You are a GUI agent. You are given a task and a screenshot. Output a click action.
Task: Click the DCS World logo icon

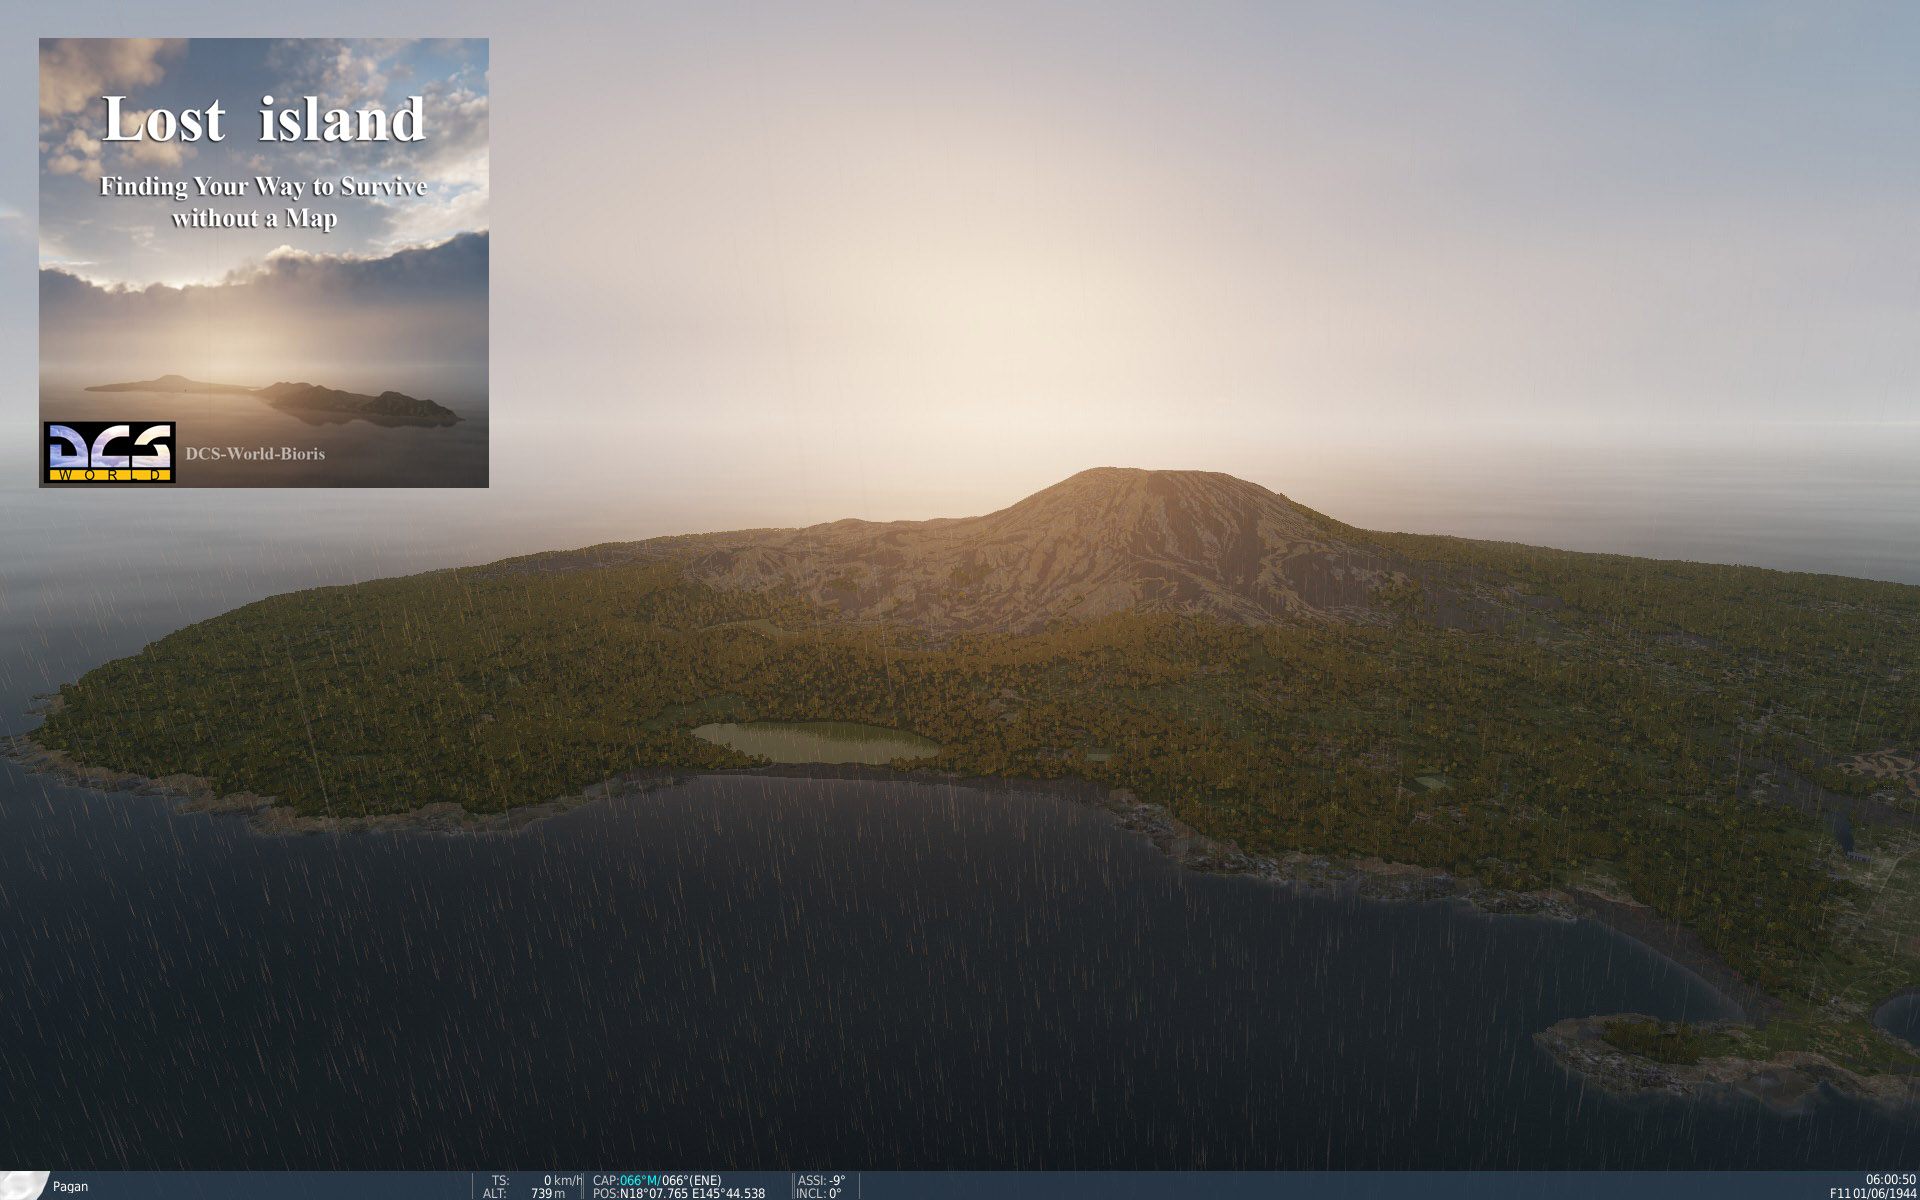click(x=110, y=453)
